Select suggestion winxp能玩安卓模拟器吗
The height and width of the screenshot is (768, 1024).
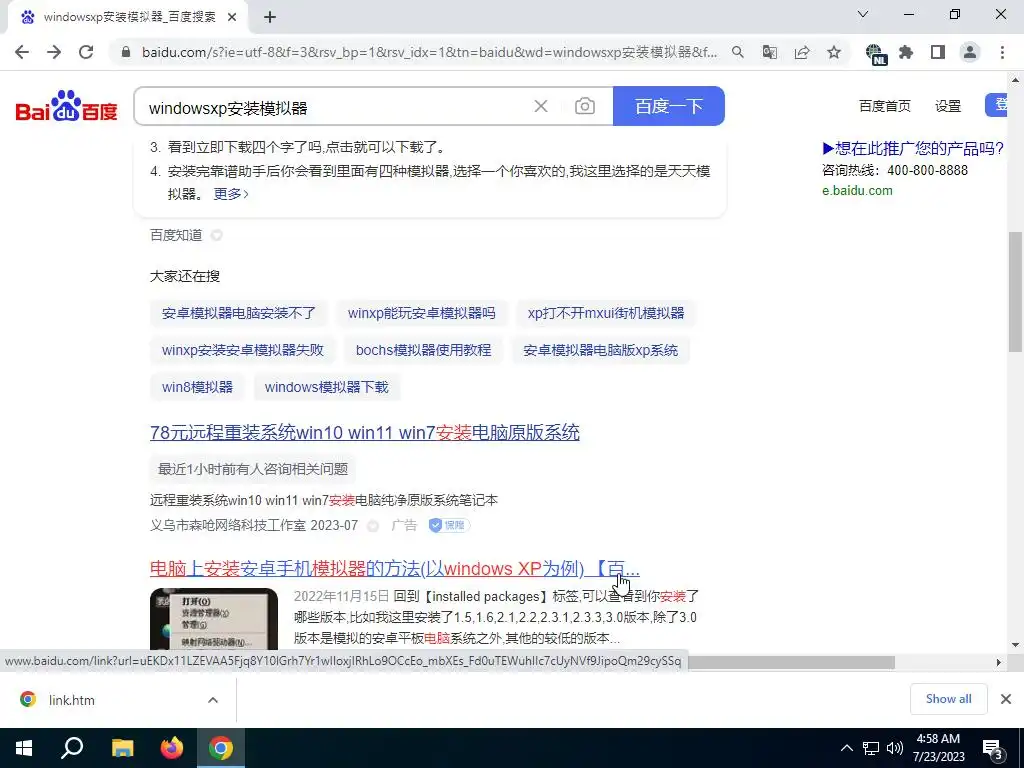421,313
